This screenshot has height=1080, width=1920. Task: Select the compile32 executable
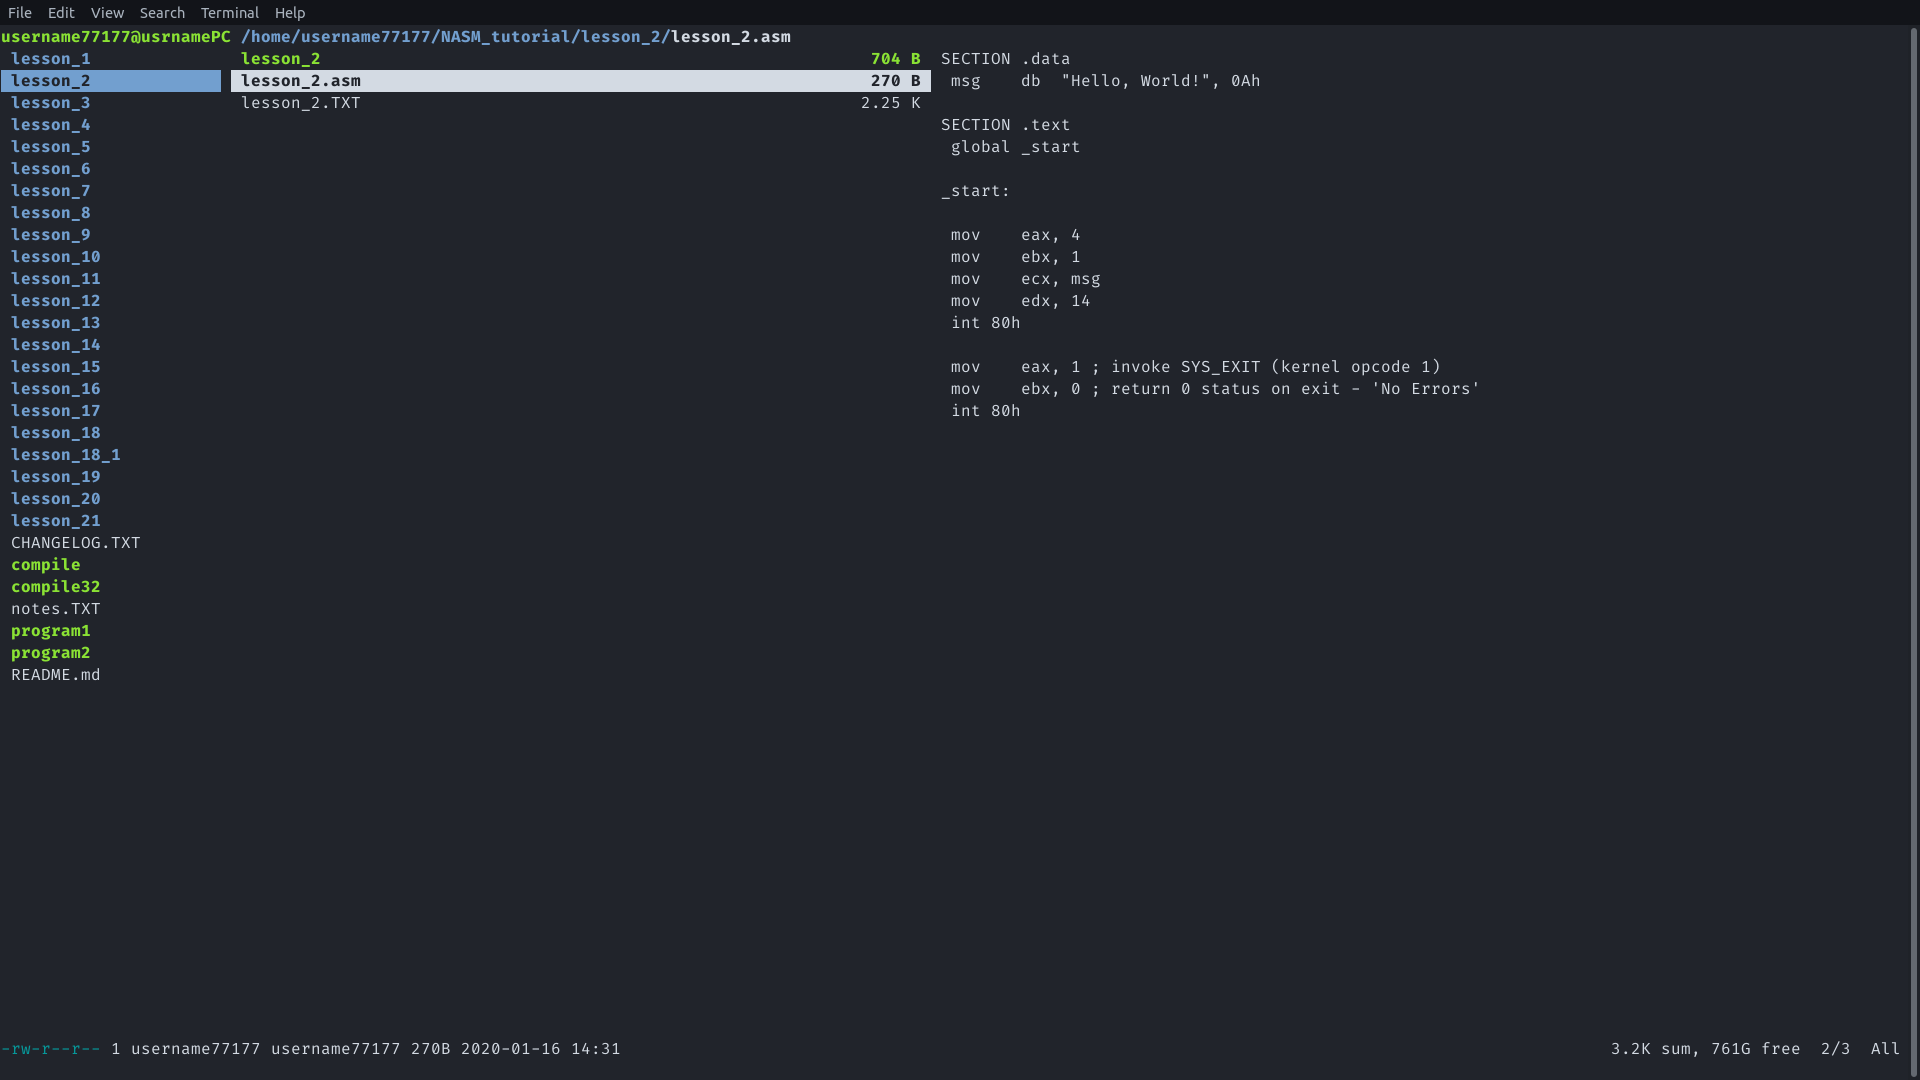pyautogui.click(x=56, y=587)
